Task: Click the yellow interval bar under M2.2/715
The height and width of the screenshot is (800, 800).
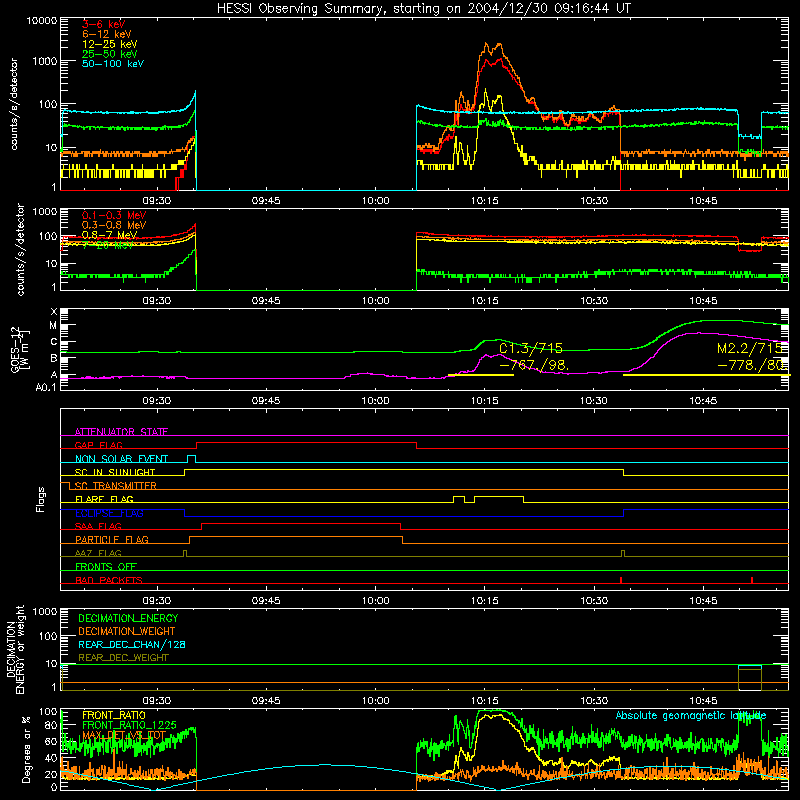Action: click(x=707, y=375)
